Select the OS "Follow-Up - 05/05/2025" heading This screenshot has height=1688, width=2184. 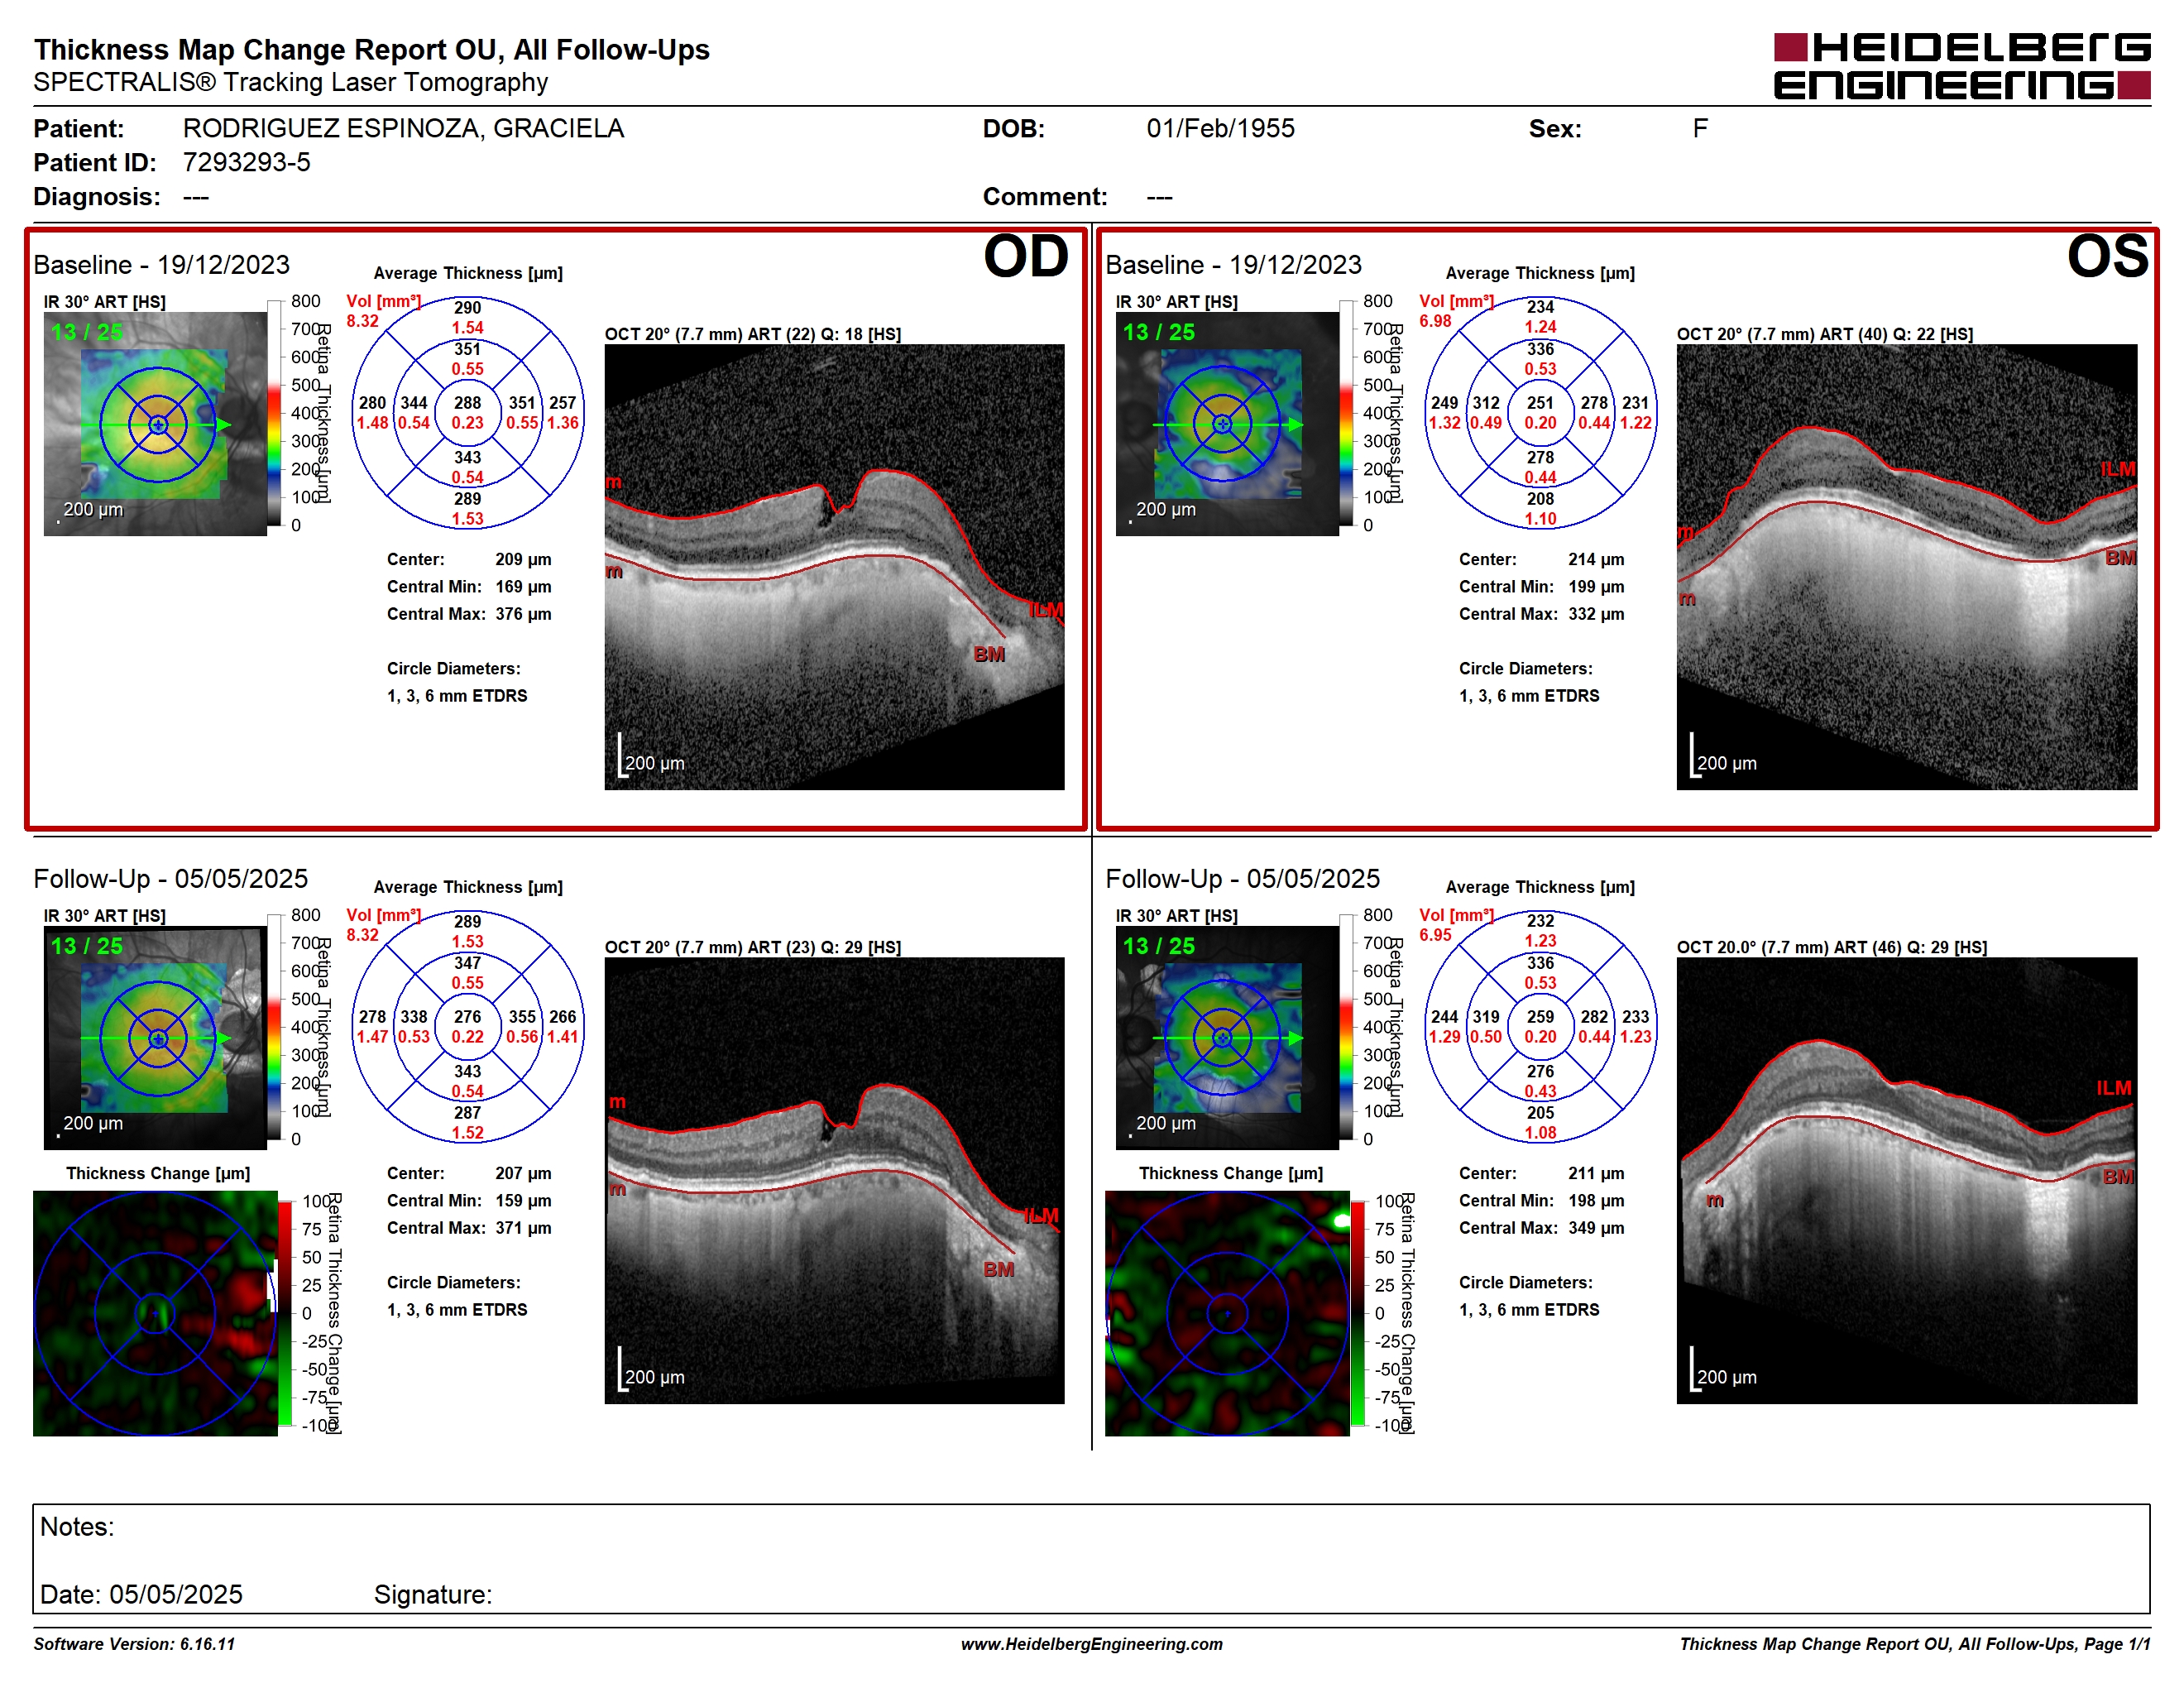[1242, 878]
